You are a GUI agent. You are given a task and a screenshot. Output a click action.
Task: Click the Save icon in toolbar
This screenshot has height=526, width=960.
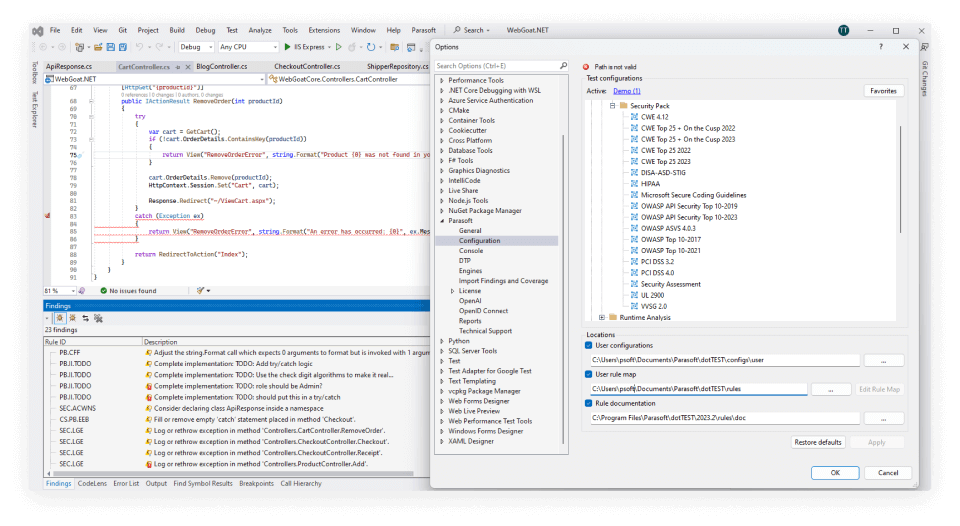click(x=111, y=47)
